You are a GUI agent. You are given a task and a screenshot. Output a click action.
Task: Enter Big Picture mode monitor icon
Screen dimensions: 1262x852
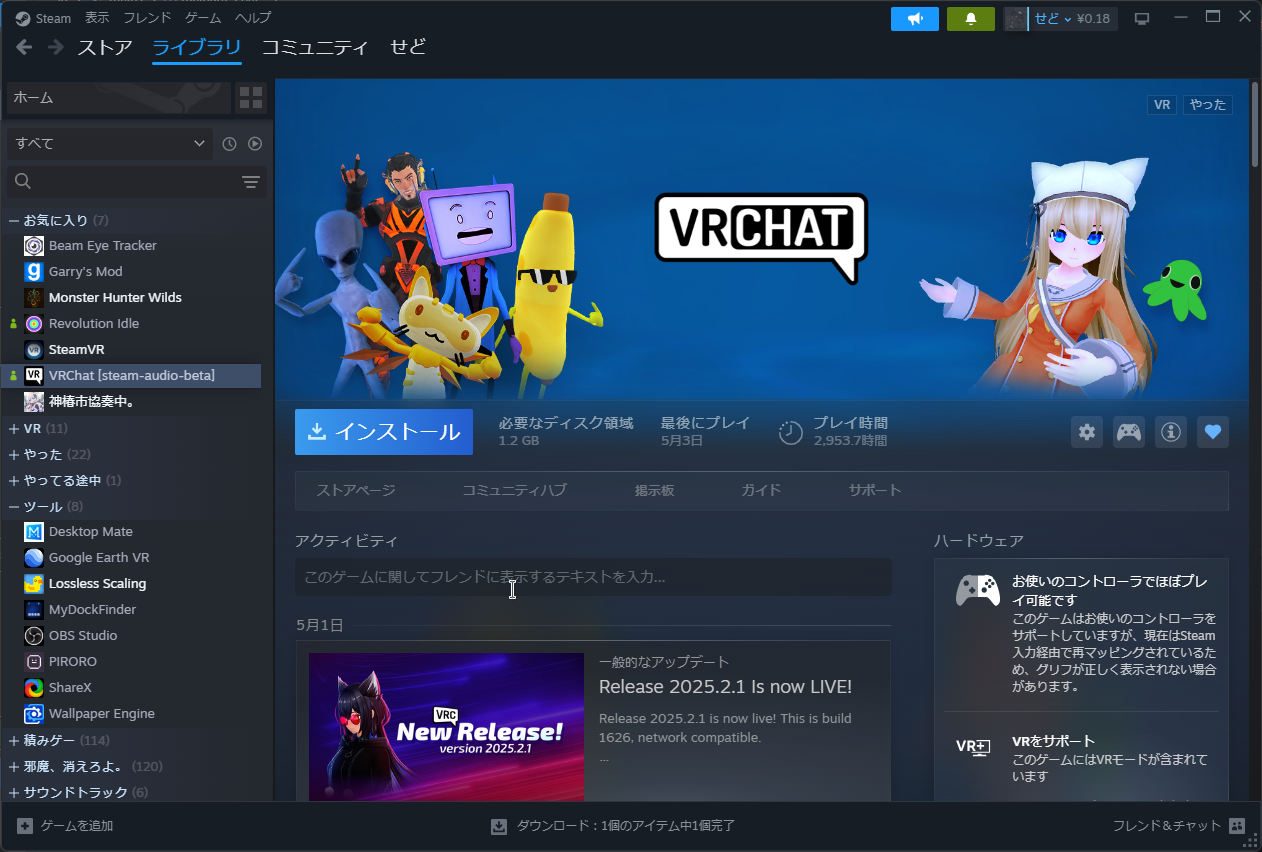pyautogui.click(x=1142, y=19)
